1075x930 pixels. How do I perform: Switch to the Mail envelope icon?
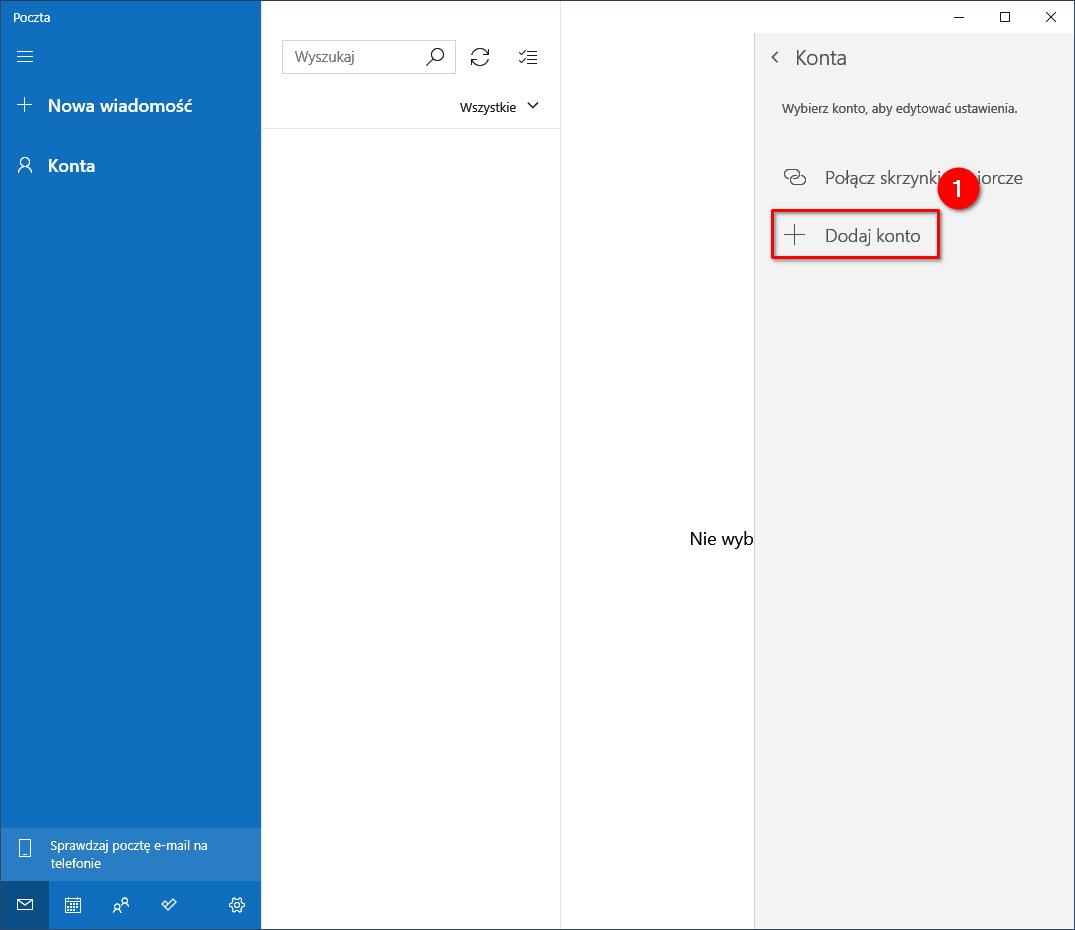pos(25,905)
